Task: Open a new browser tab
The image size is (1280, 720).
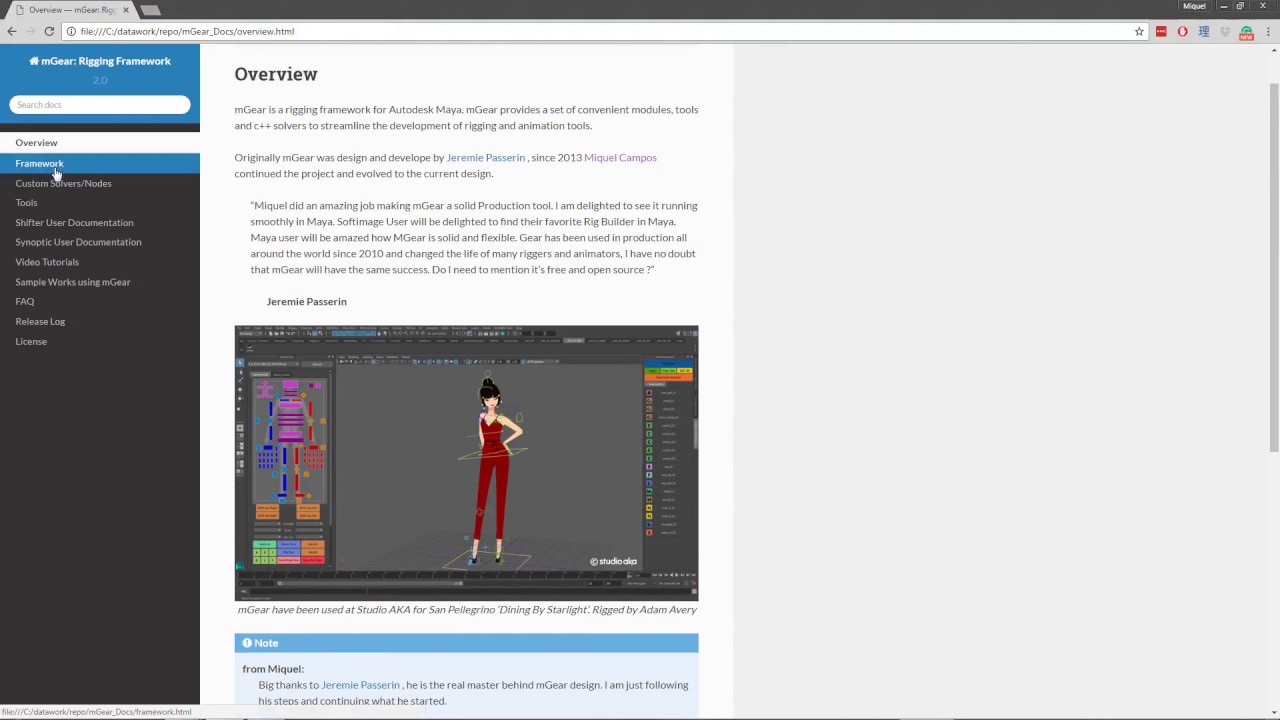Action: tap(150, 10)
